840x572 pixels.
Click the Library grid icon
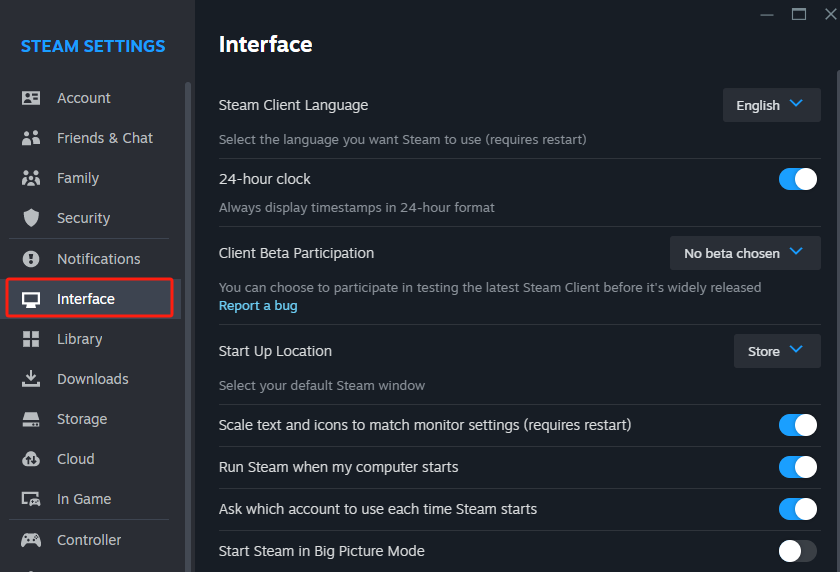pos(31,339)
